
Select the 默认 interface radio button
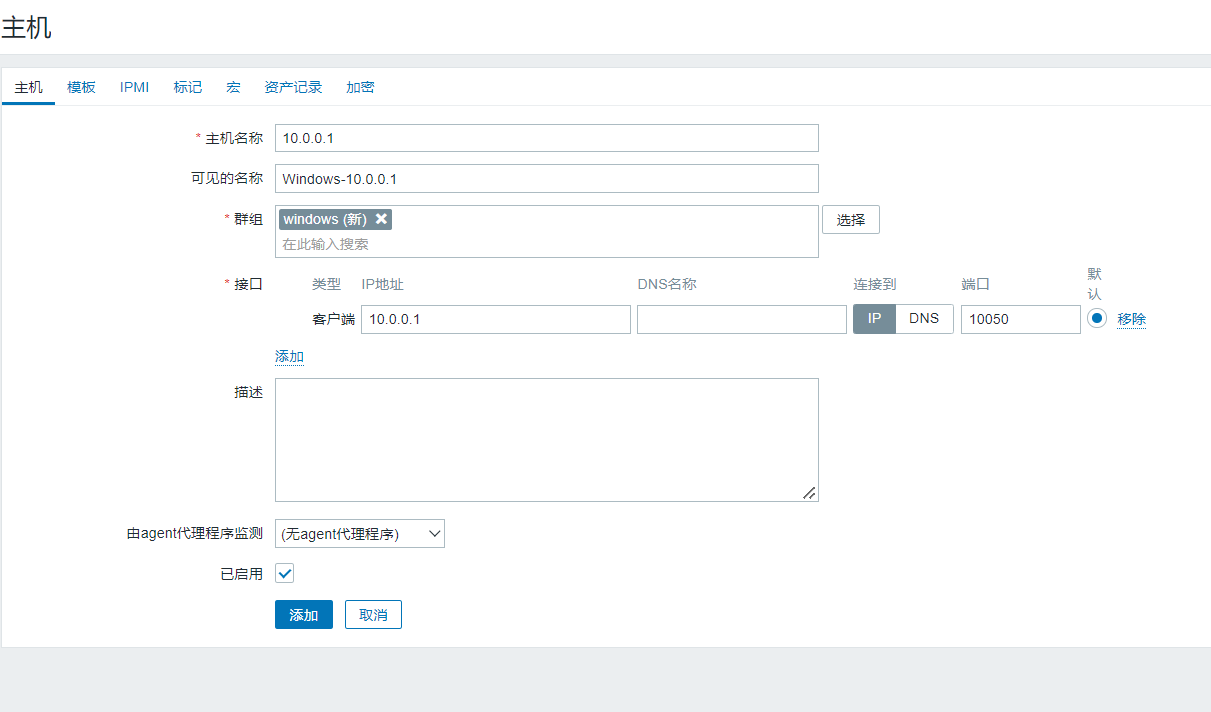click(1097, 319)
